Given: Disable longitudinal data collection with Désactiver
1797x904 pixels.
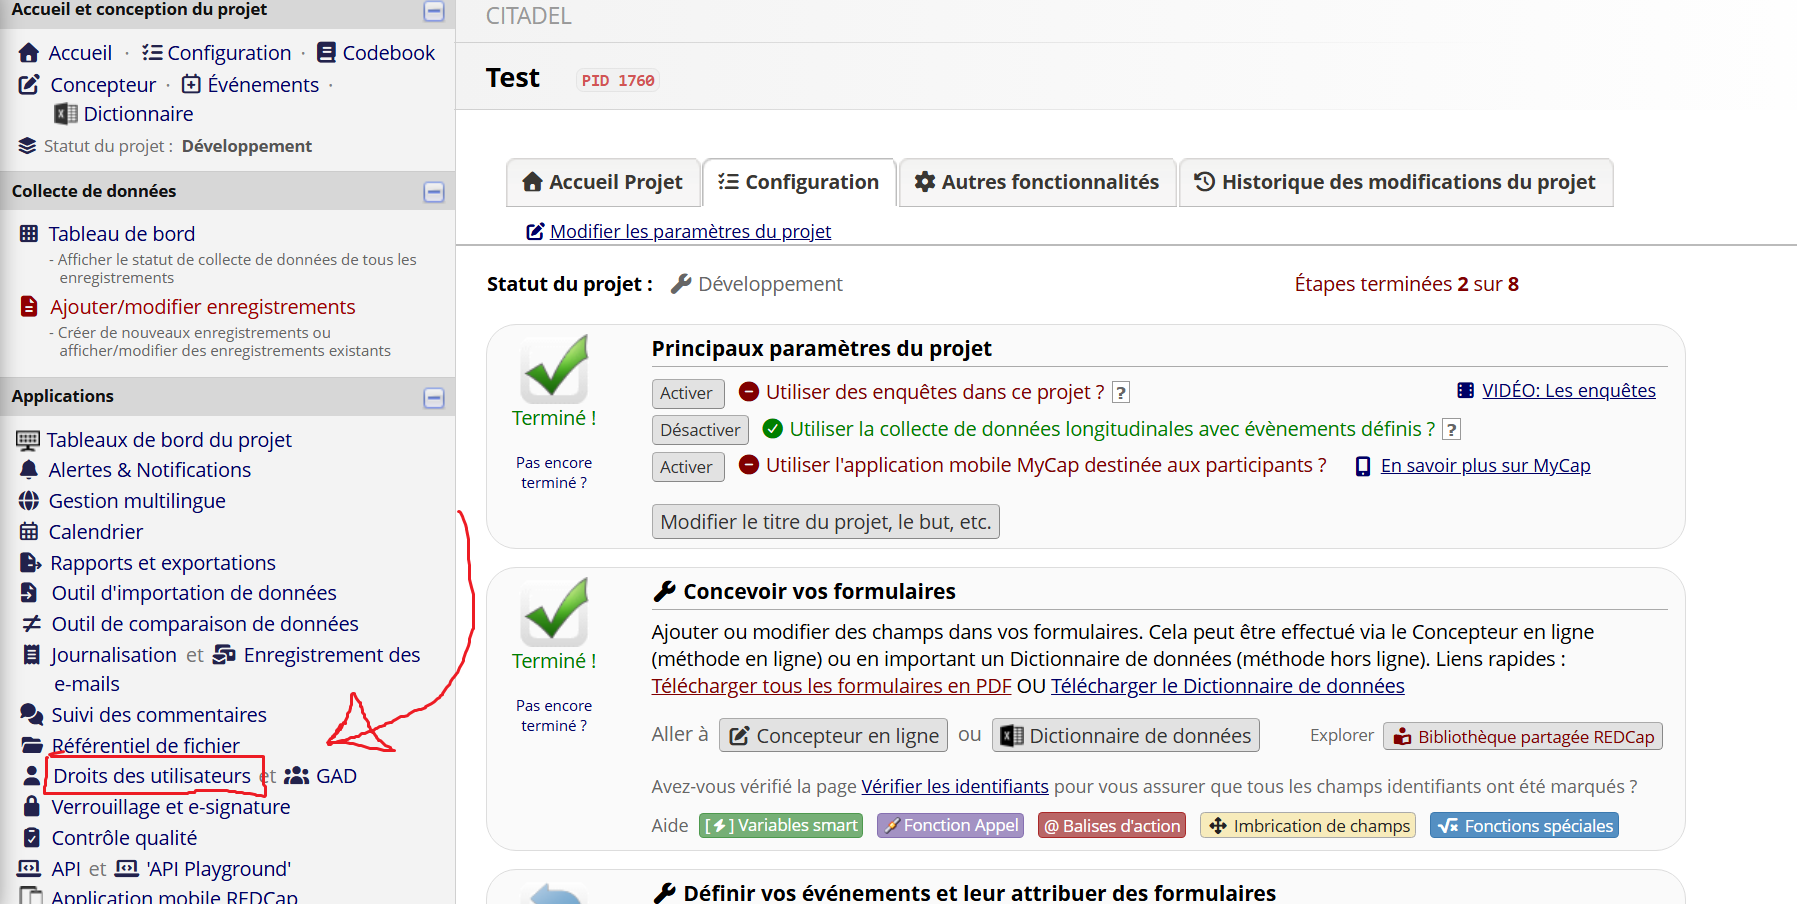Looking at the screenshot, I should [x=700, y=430].
